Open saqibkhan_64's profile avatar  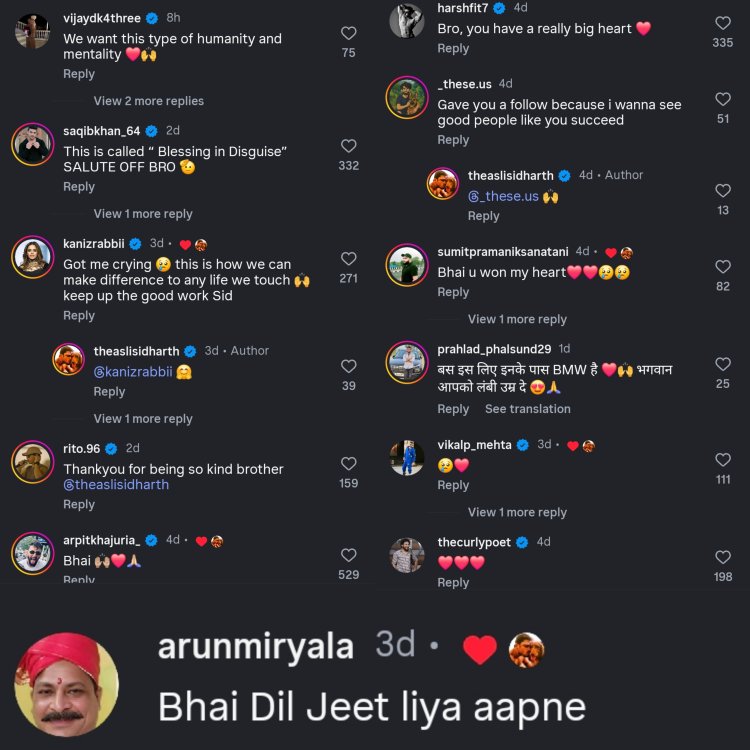pos(33,144)
